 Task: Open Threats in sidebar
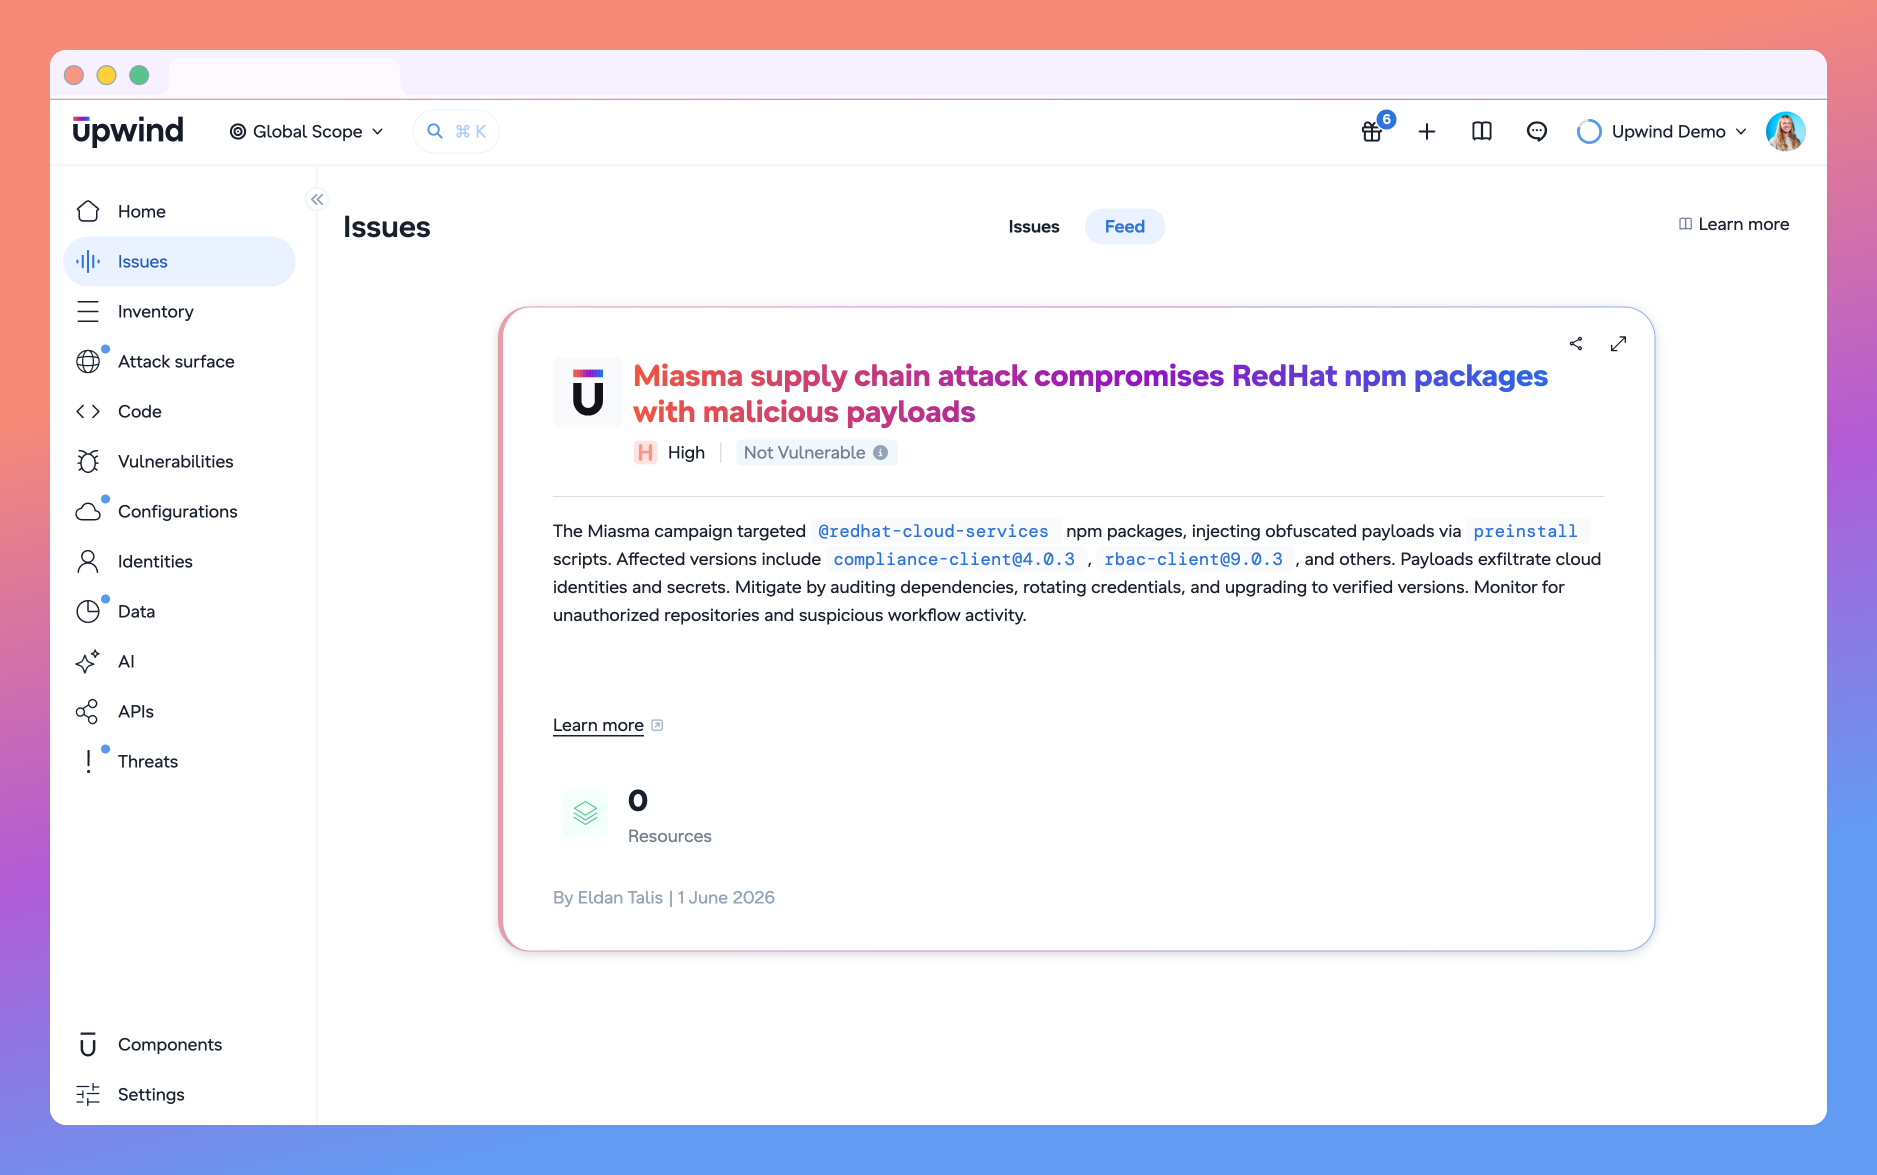(180, 761)
